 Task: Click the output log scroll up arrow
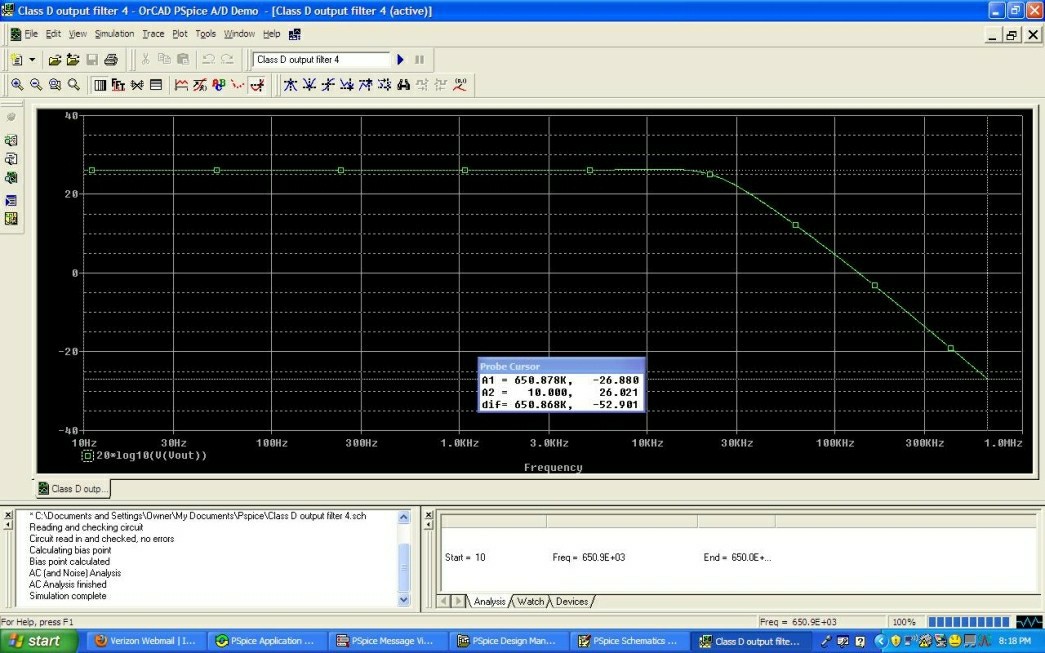coord(404,517)
